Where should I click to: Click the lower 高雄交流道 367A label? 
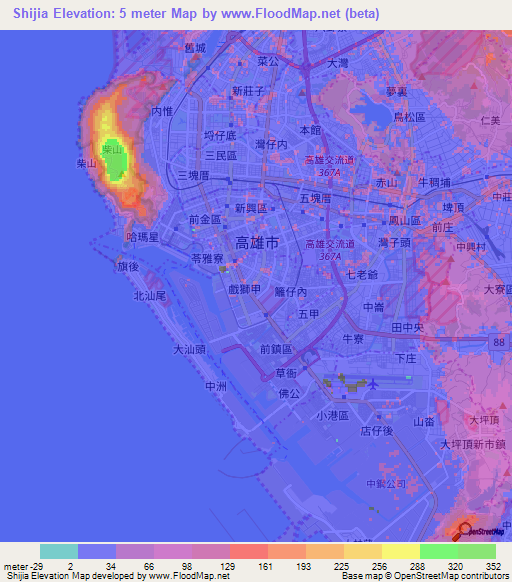[330, 250]
